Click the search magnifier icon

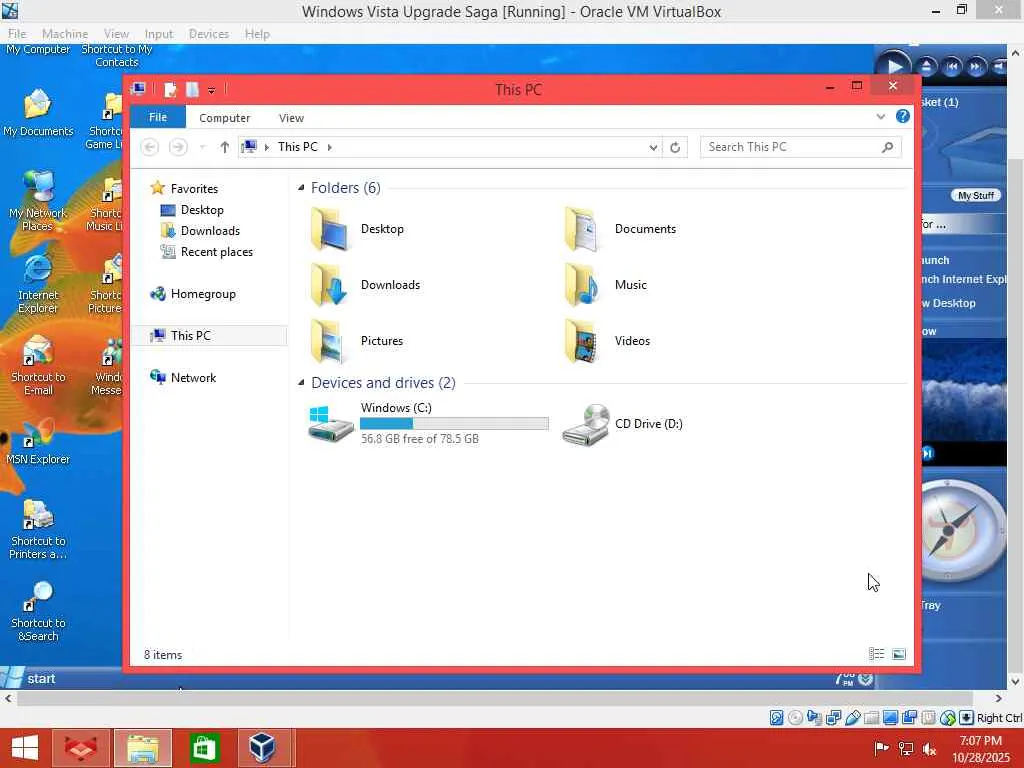tap(887, 148)
